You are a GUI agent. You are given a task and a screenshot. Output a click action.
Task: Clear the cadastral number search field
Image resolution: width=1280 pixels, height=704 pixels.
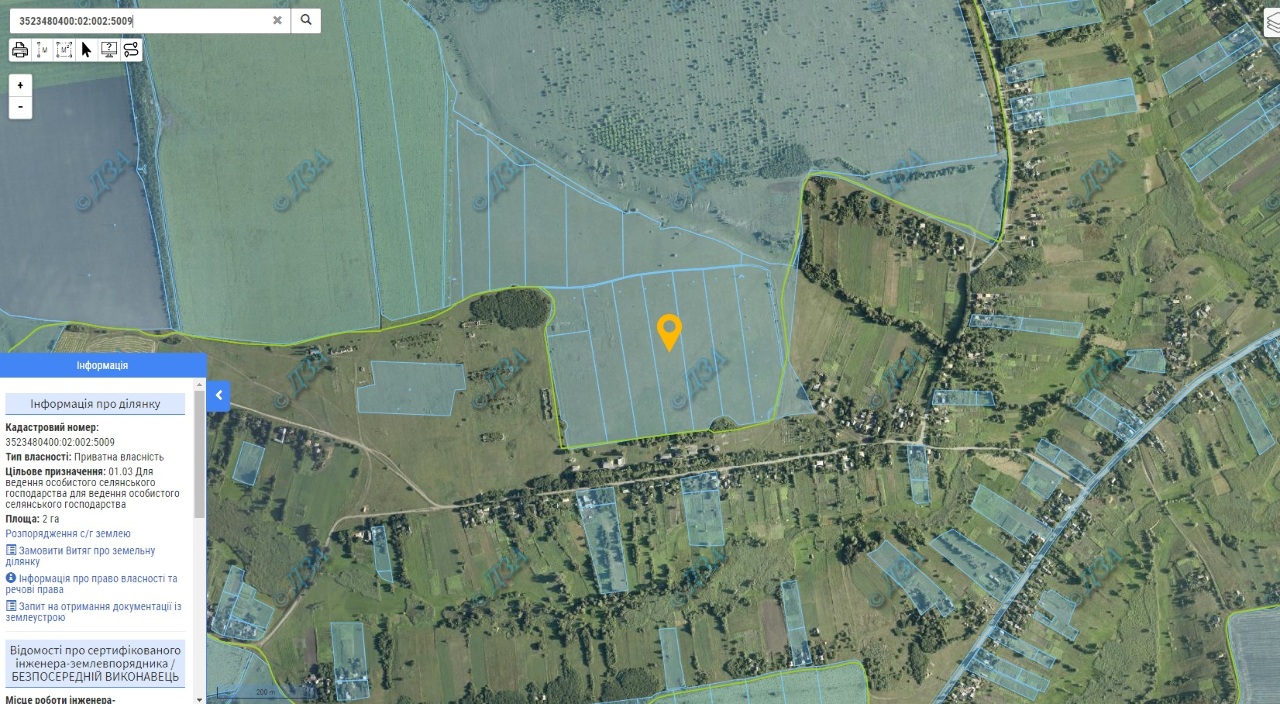click(277, 20)
